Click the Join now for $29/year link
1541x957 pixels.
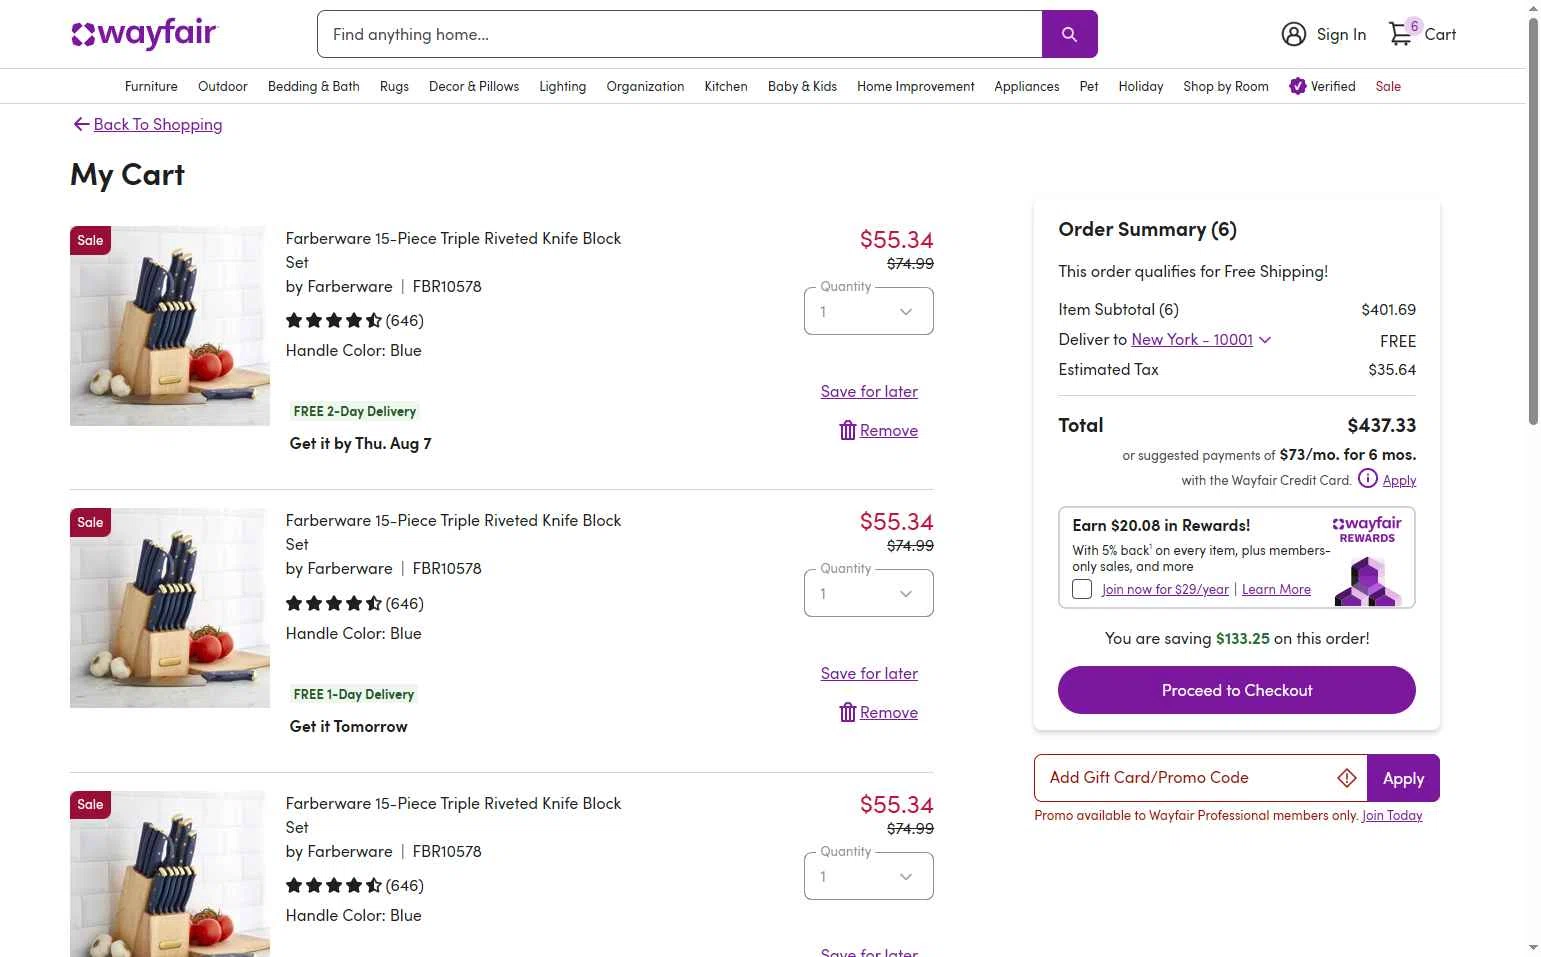click(x=1165, y=589)
